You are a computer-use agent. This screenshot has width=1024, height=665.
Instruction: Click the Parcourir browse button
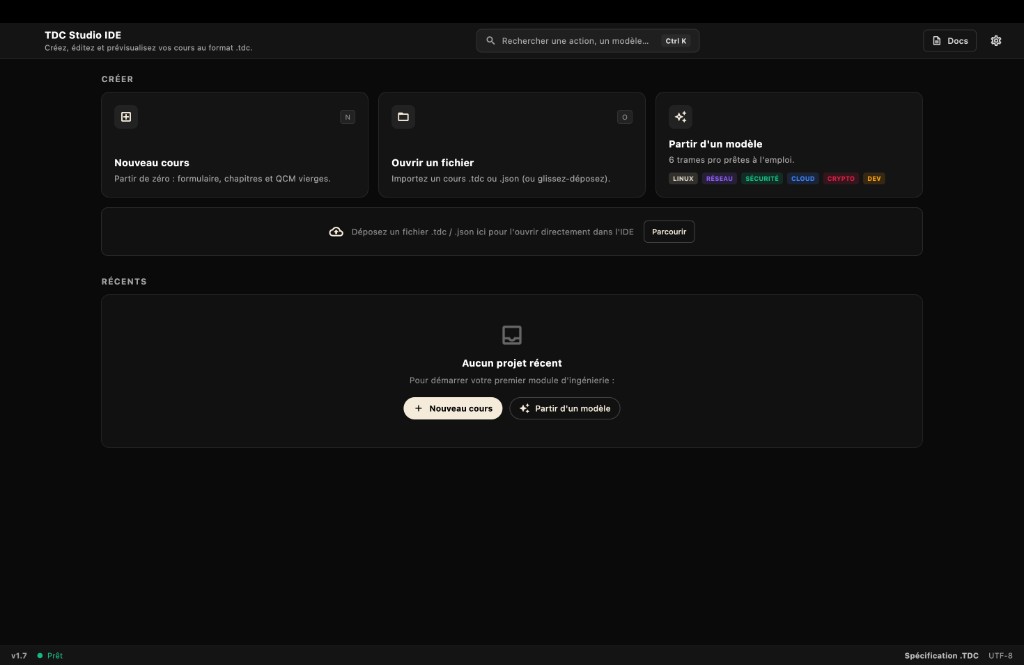(x=669, y=232)
